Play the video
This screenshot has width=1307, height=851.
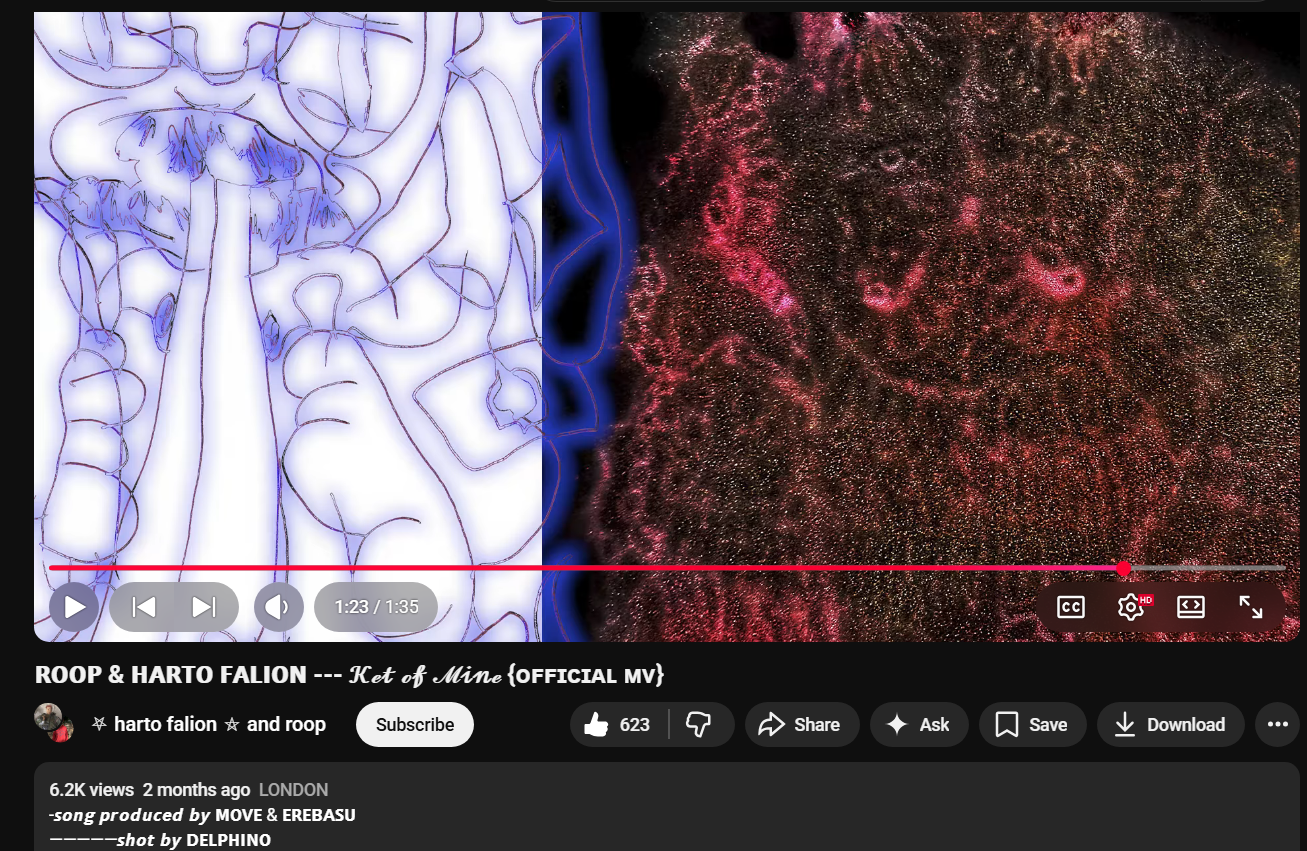click(74, 606)
